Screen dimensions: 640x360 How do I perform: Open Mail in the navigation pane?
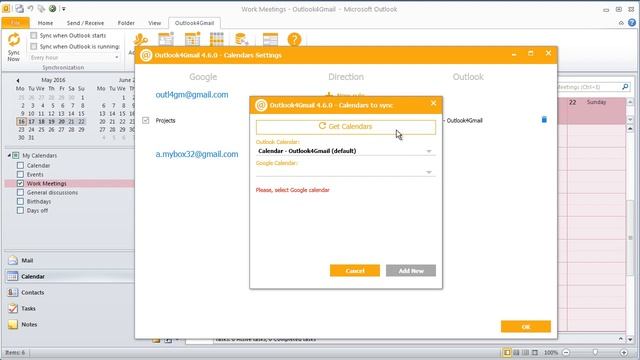coord(69,260)
